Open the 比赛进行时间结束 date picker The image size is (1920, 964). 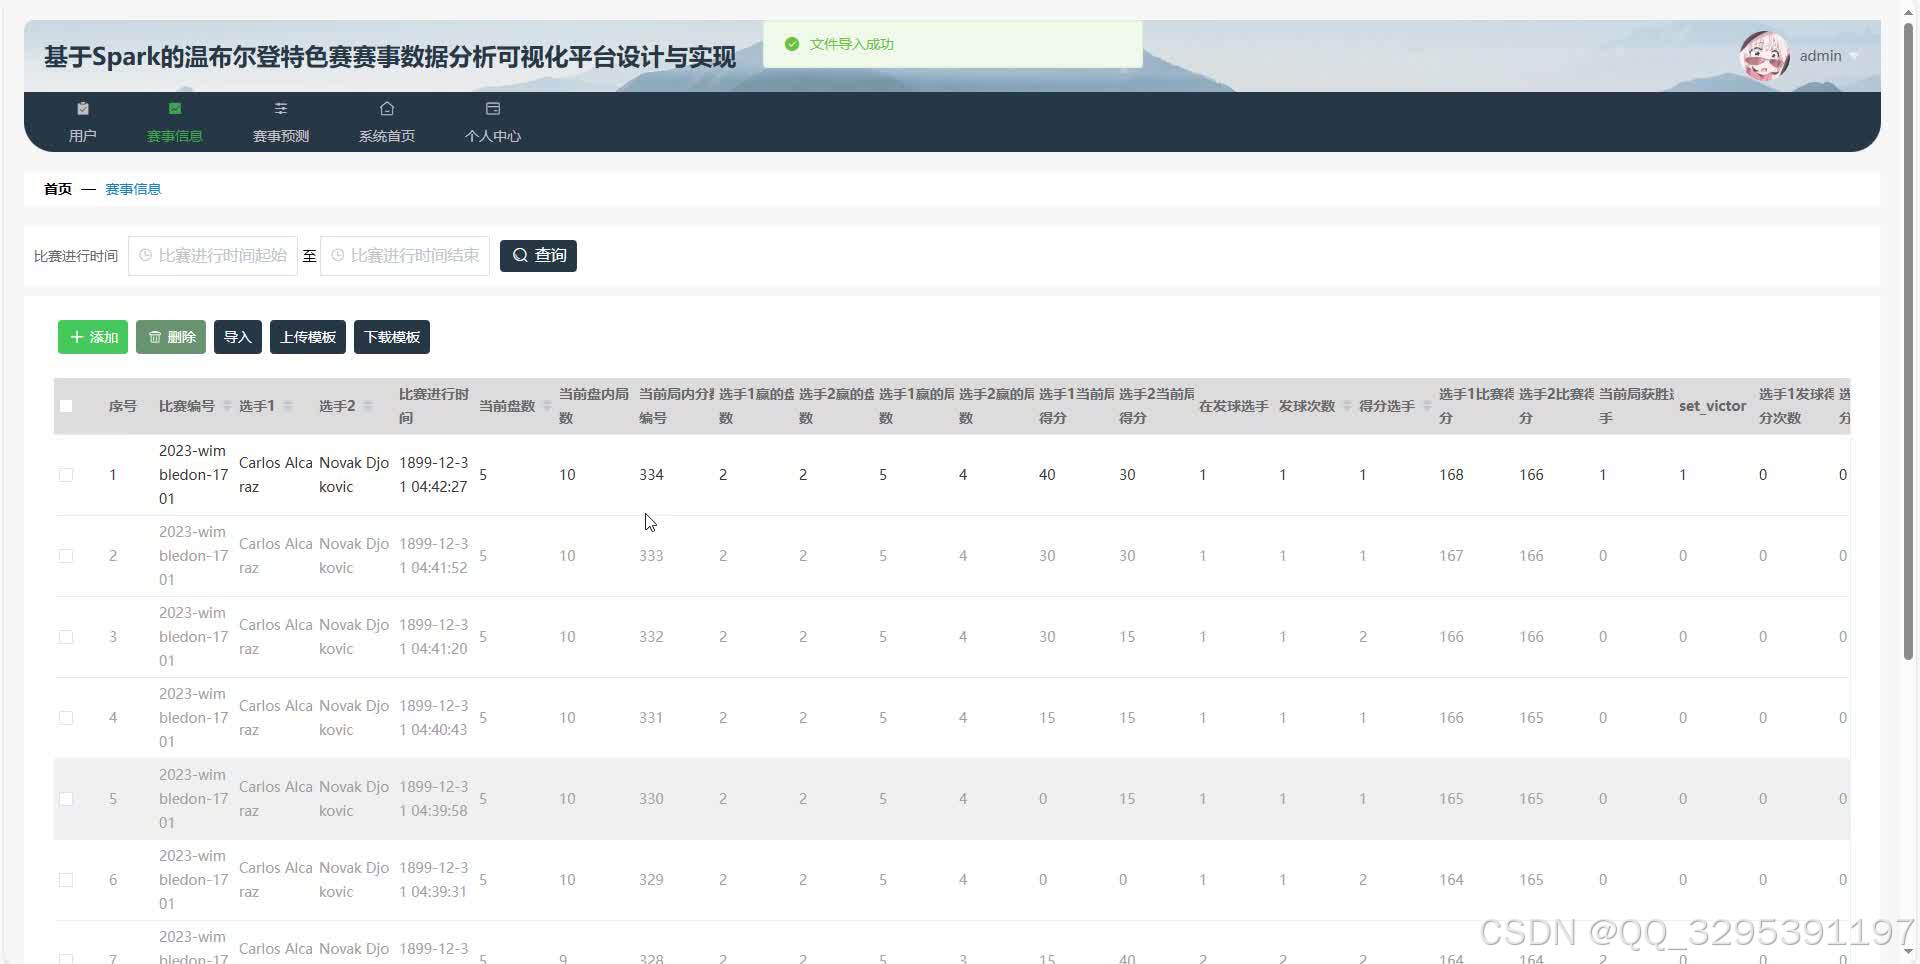[x=405, y=256]
